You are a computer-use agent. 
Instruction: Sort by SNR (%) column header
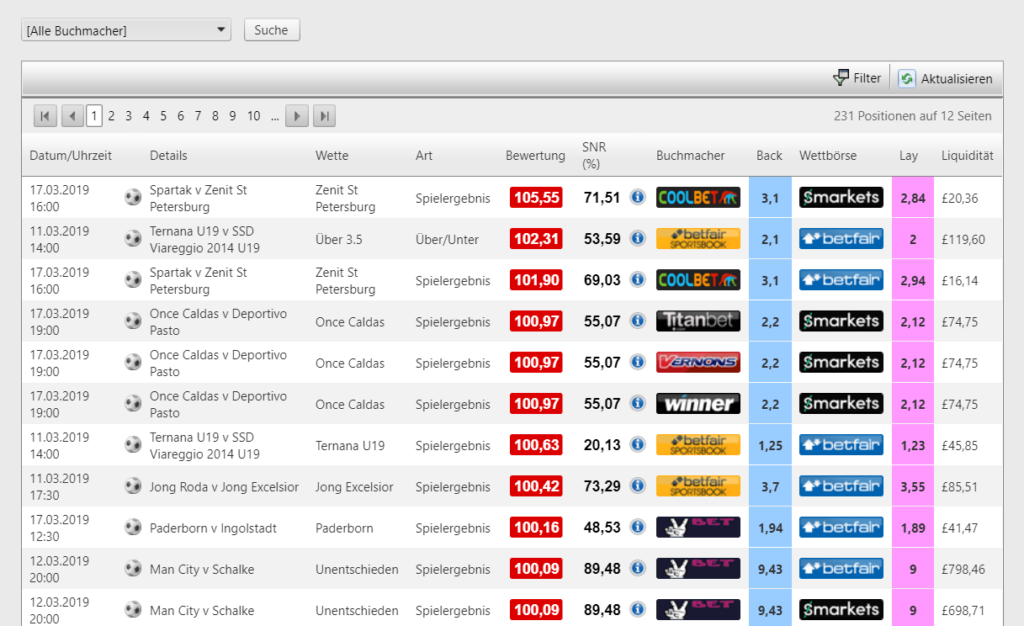(x=594, y=155)
